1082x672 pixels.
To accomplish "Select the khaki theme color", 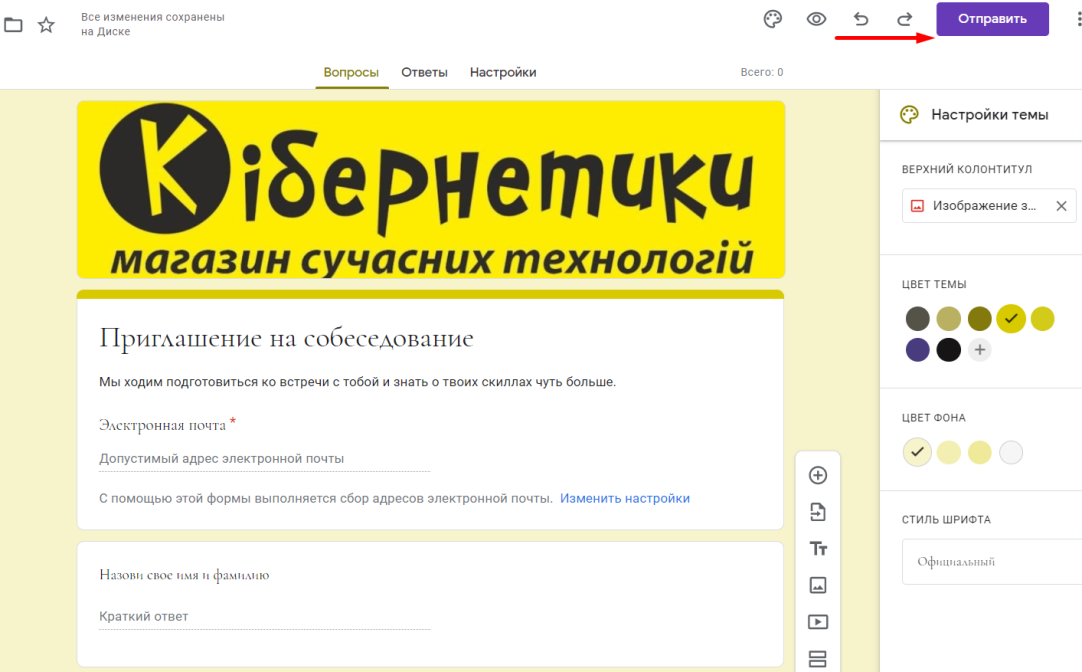I will 949,319.
